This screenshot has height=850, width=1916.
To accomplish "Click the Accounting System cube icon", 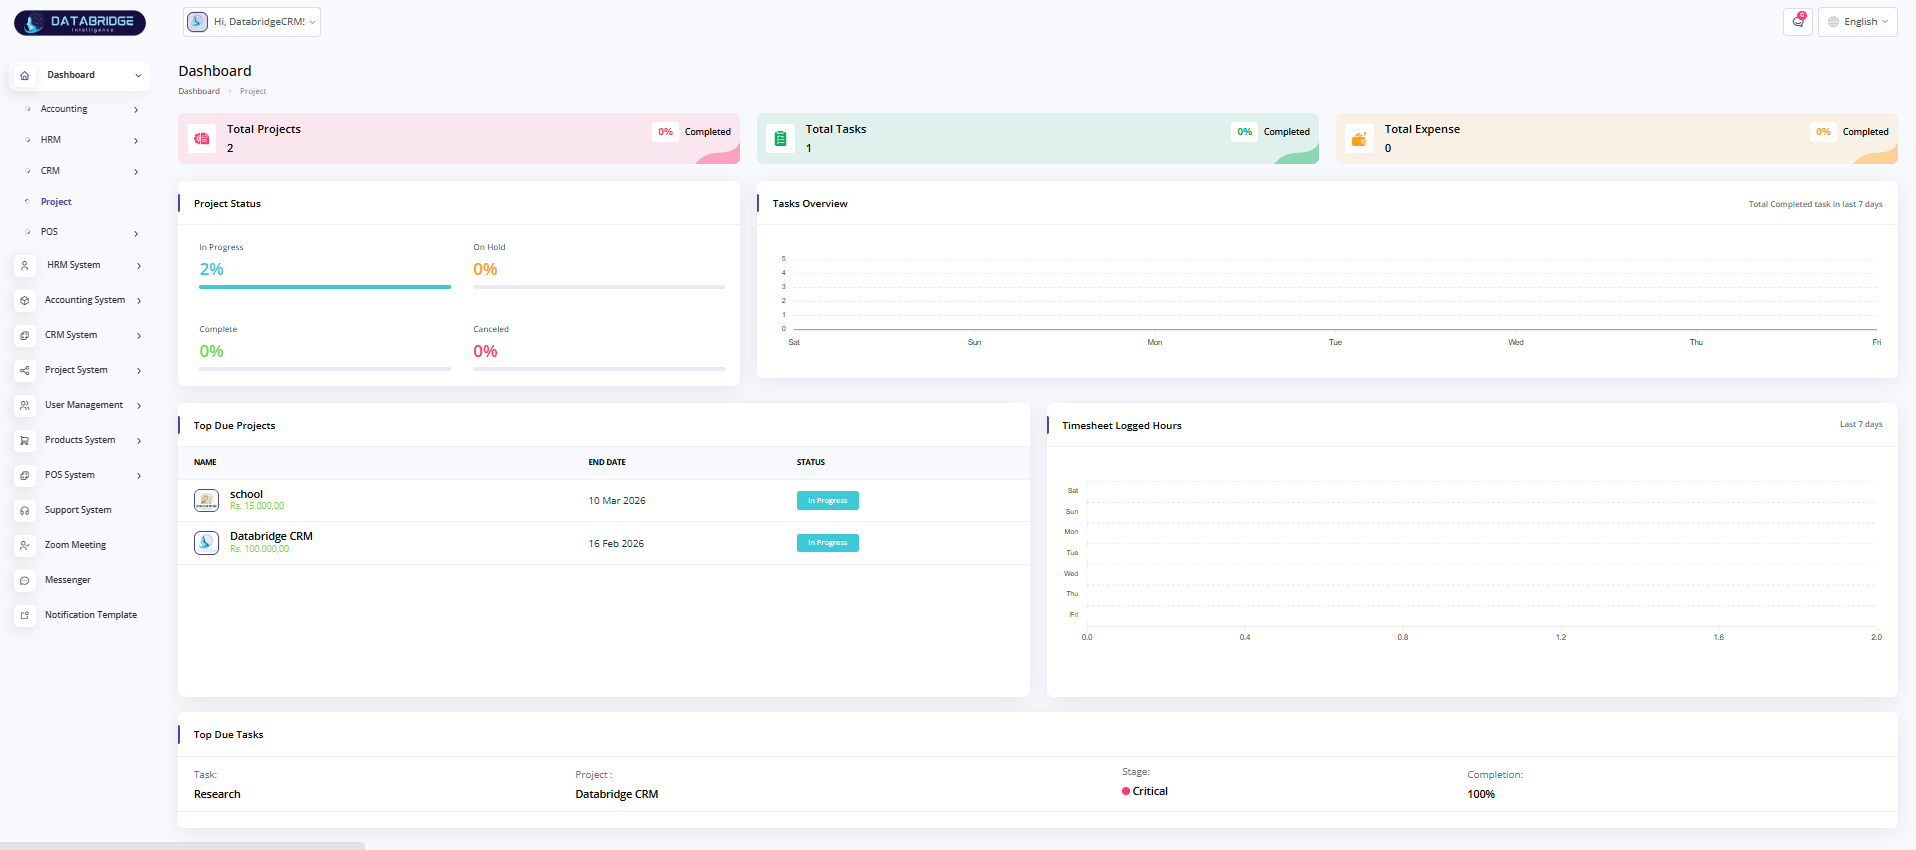I will tap(25, 300).
